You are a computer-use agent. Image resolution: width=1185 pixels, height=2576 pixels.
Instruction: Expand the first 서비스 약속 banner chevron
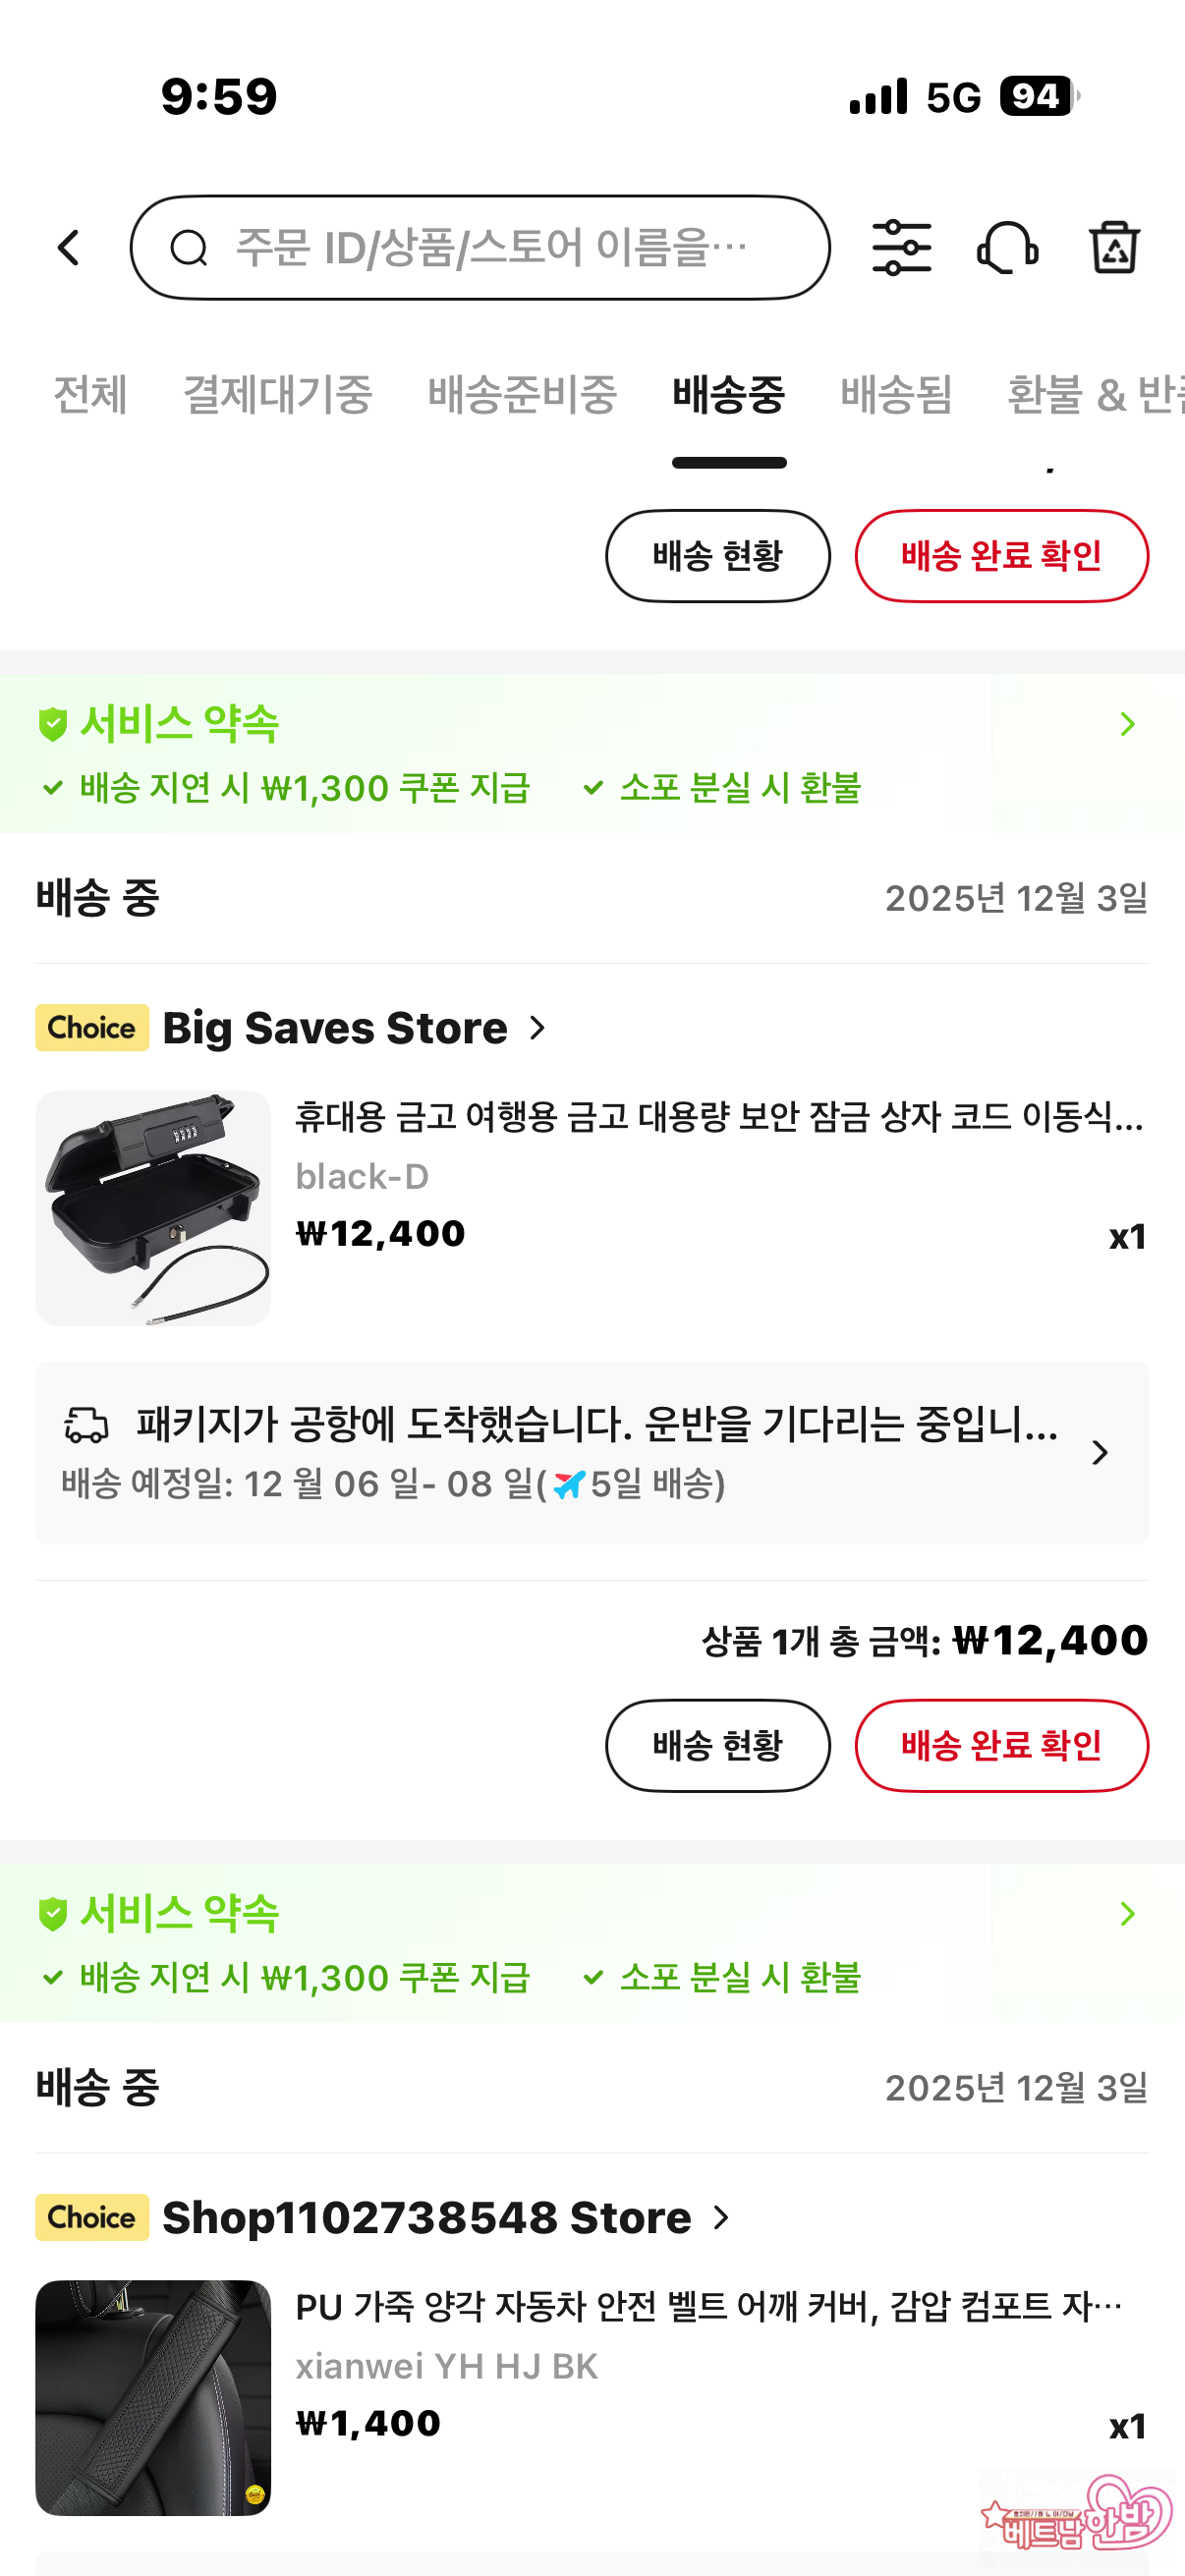point(1127,724)
